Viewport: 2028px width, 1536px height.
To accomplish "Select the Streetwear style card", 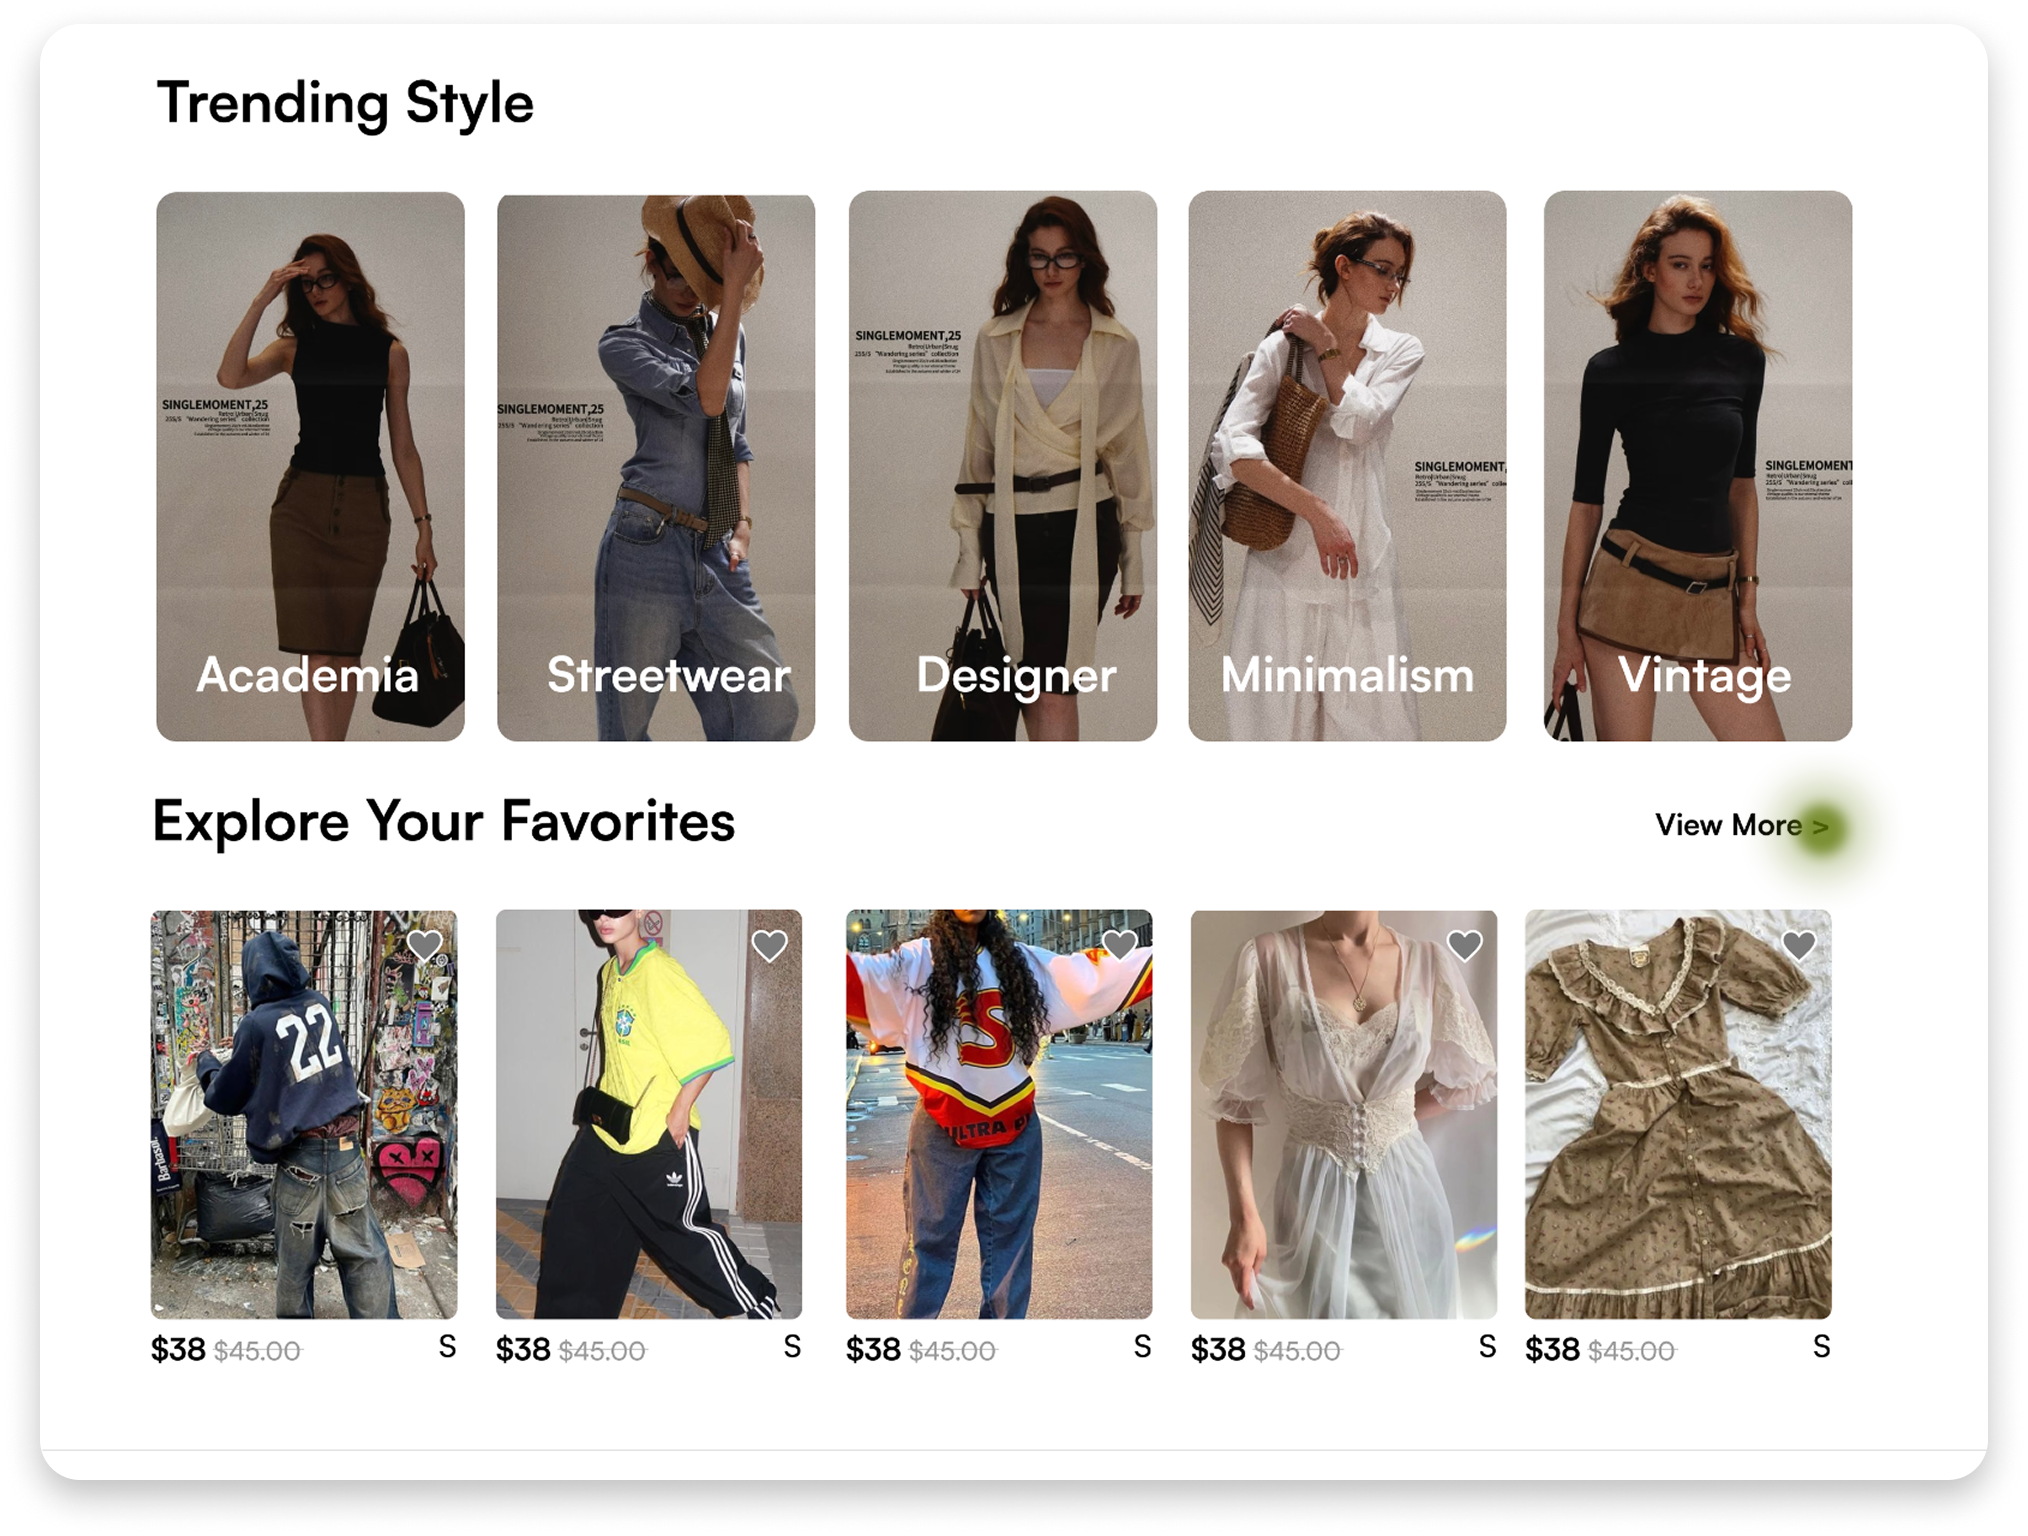I will 656,466.
